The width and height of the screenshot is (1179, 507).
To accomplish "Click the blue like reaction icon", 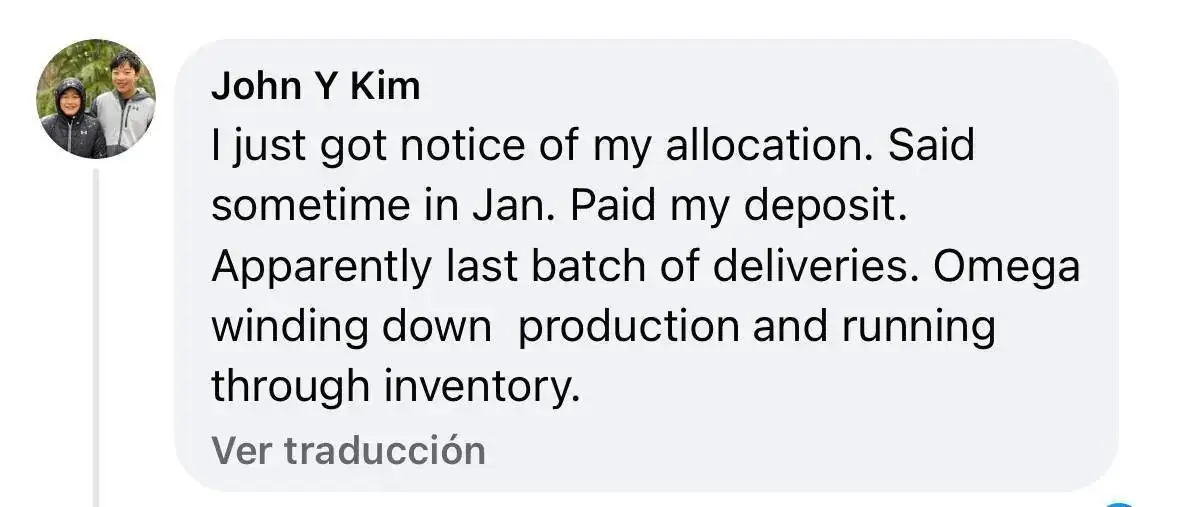I will pyautogui.click(x=1121, y=503).
